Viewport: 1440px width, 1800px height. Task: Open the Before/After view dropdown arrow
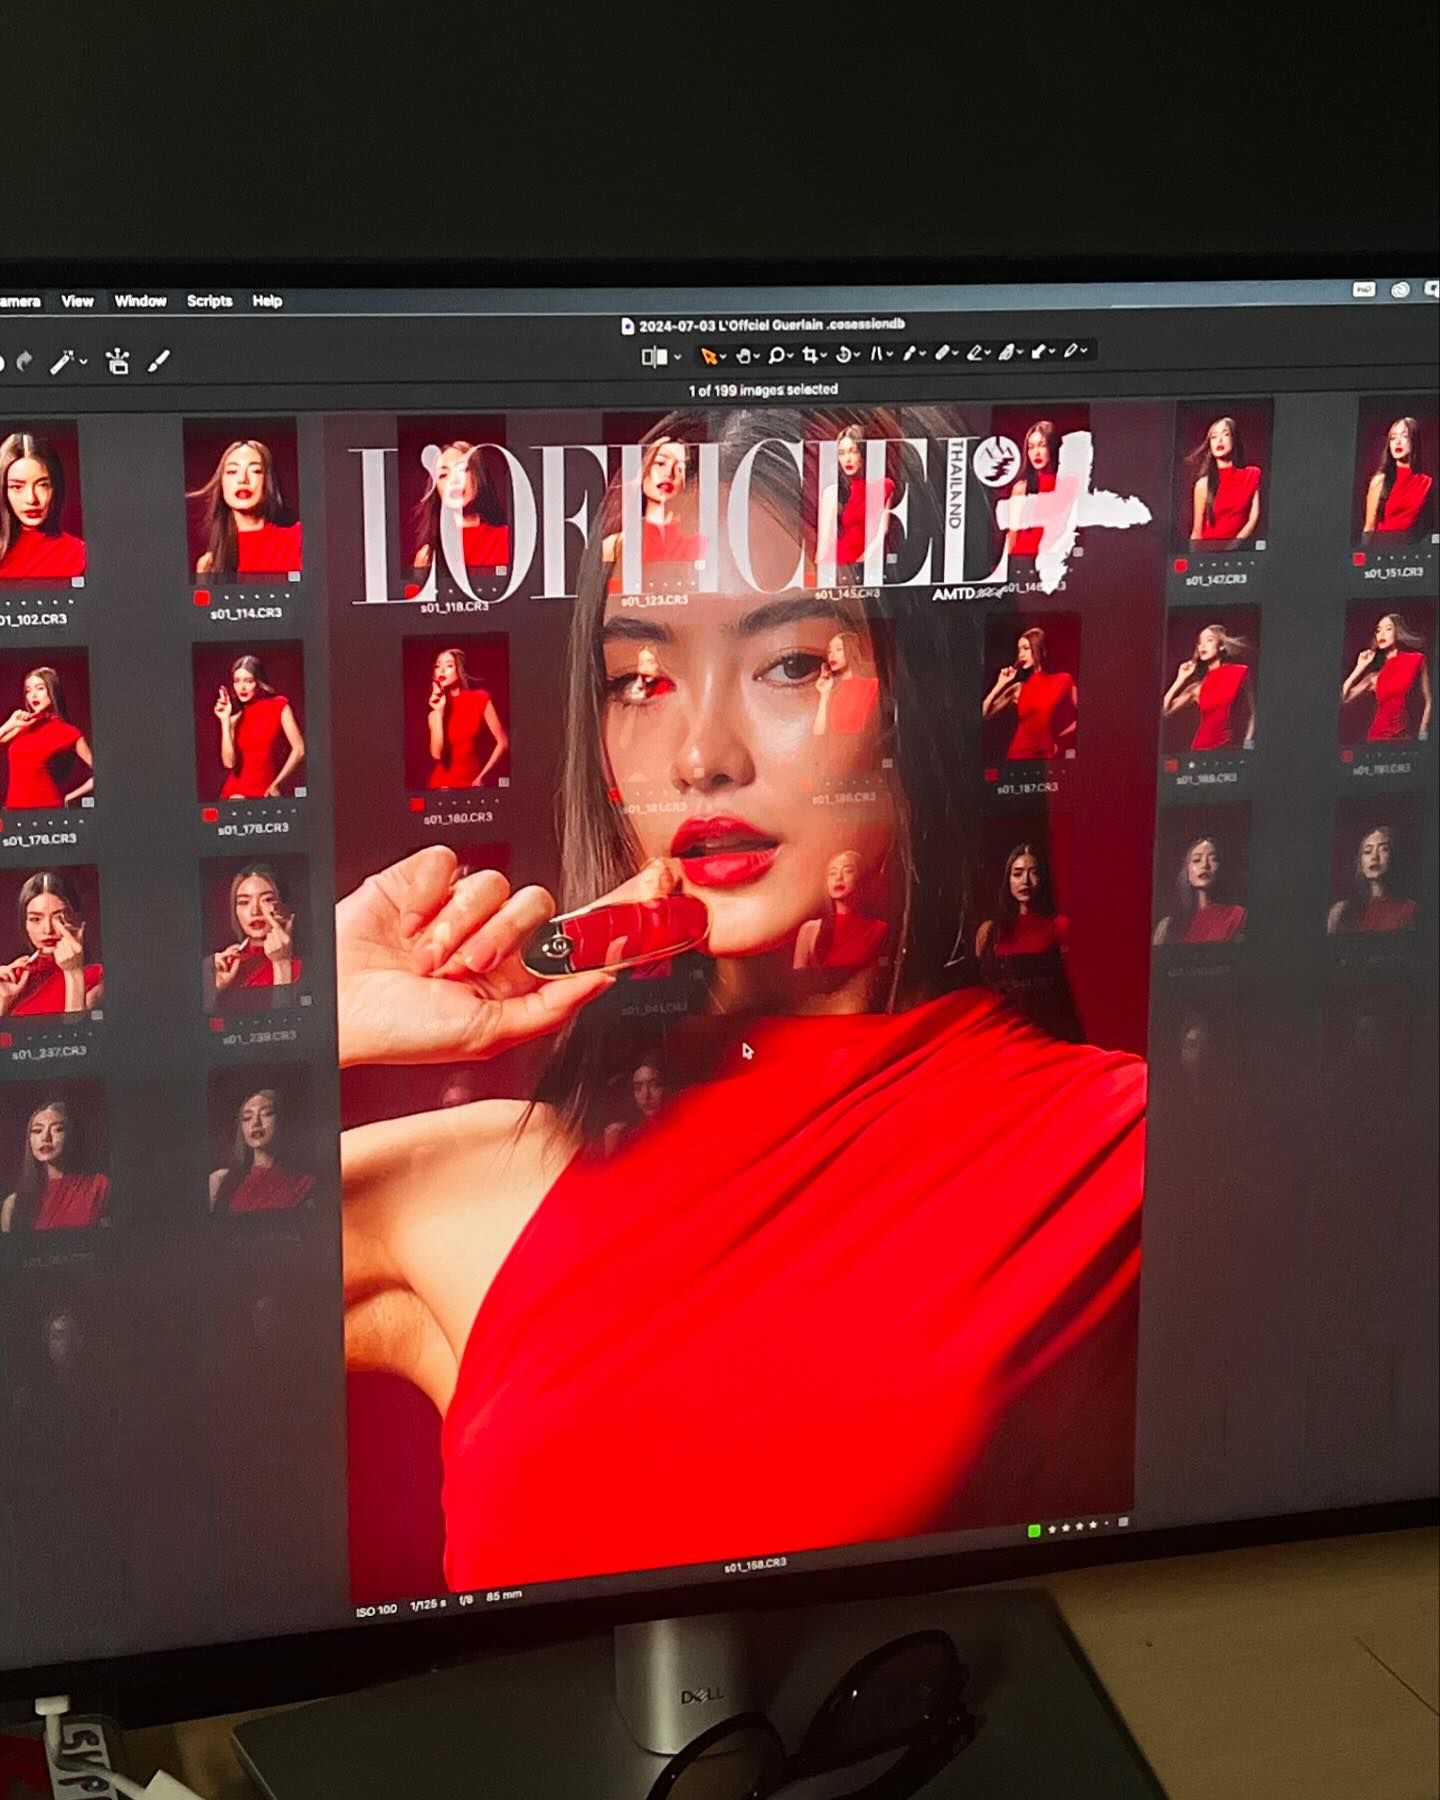click(677, 357)
